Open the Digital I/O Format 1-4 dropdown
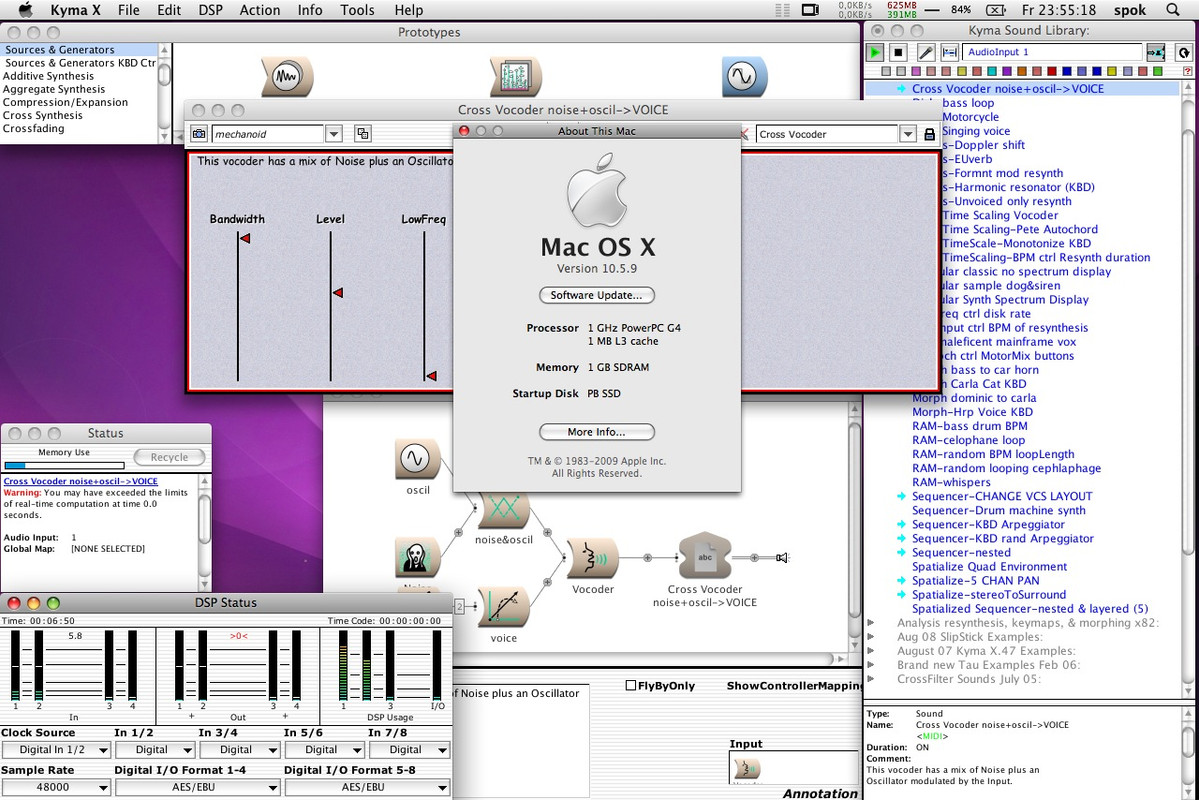The height and width of the screenshot is (800, 1199). 198,787
